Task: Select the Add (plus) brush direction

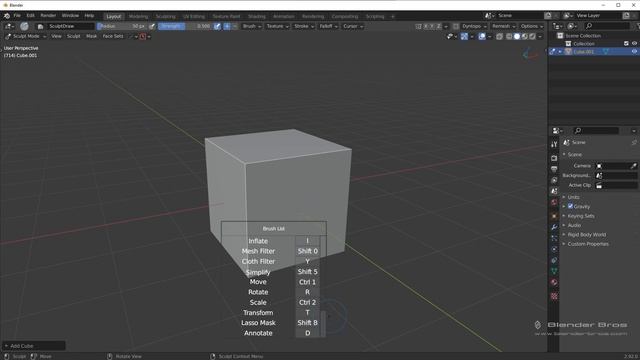Action: [227, 26]
